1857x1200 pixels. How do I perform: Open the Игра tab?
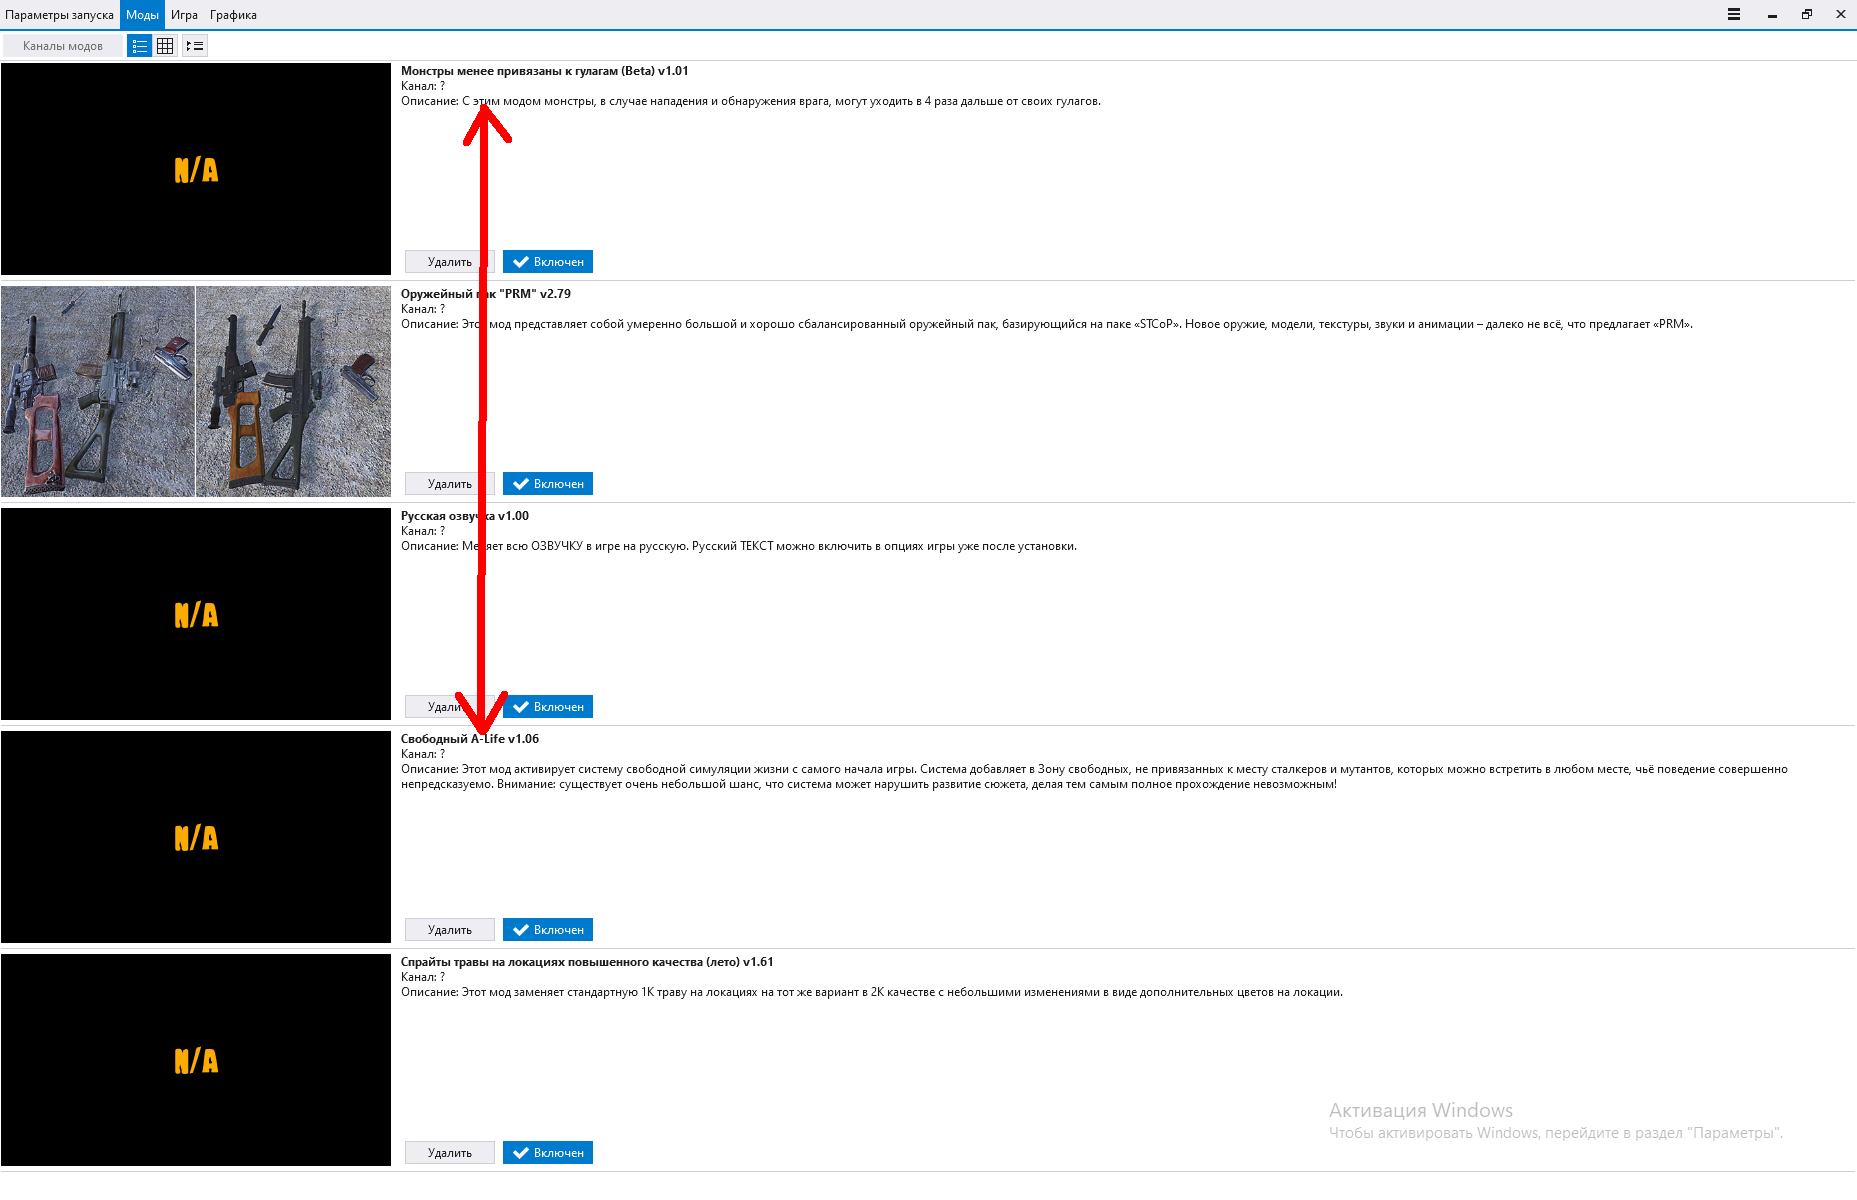pos(184,15)
